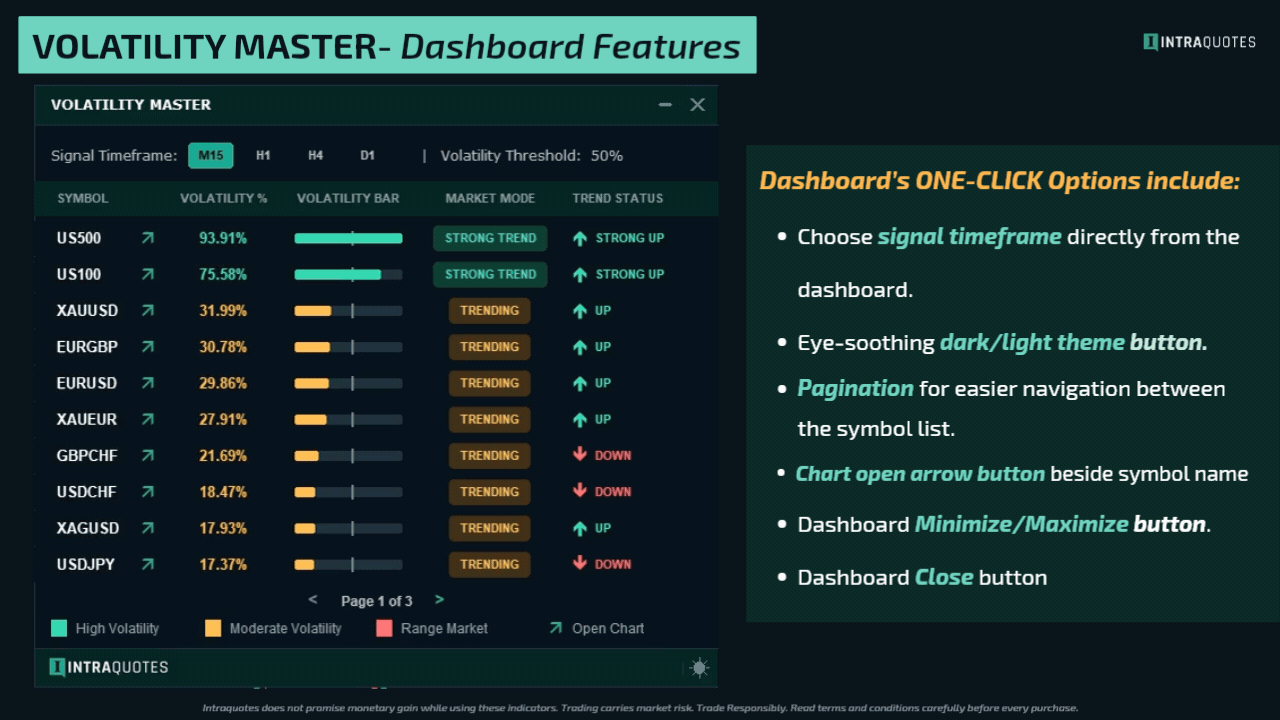The height and width of the screenshot is (720, 1280).
Task: Open the USDCHF chart arrow
Action: (148, 492)
